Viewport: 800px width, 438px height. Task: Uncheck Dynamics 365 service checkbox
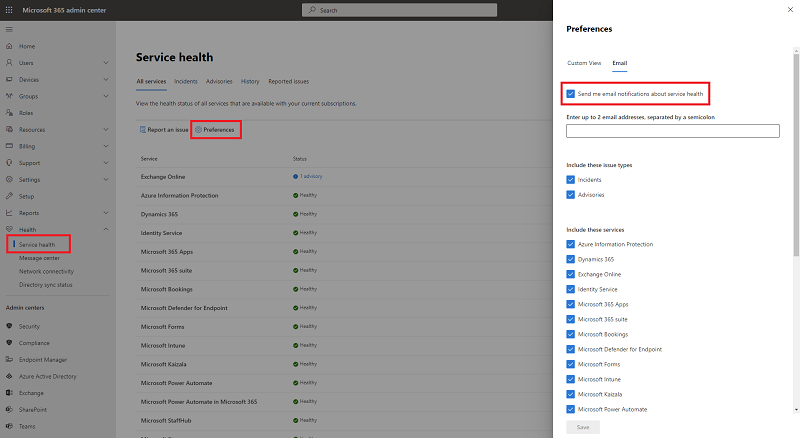[570, 259]
